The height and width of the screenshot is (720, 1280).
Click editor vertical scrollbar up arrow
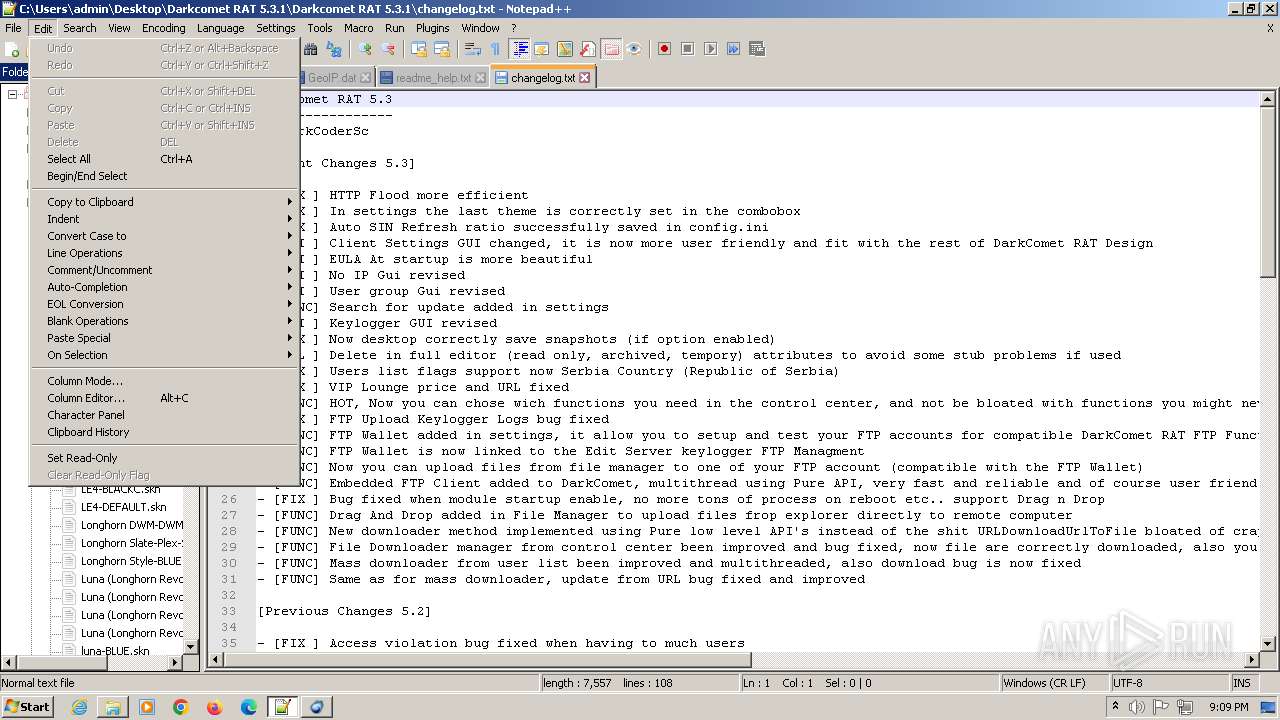[1268, 99]
